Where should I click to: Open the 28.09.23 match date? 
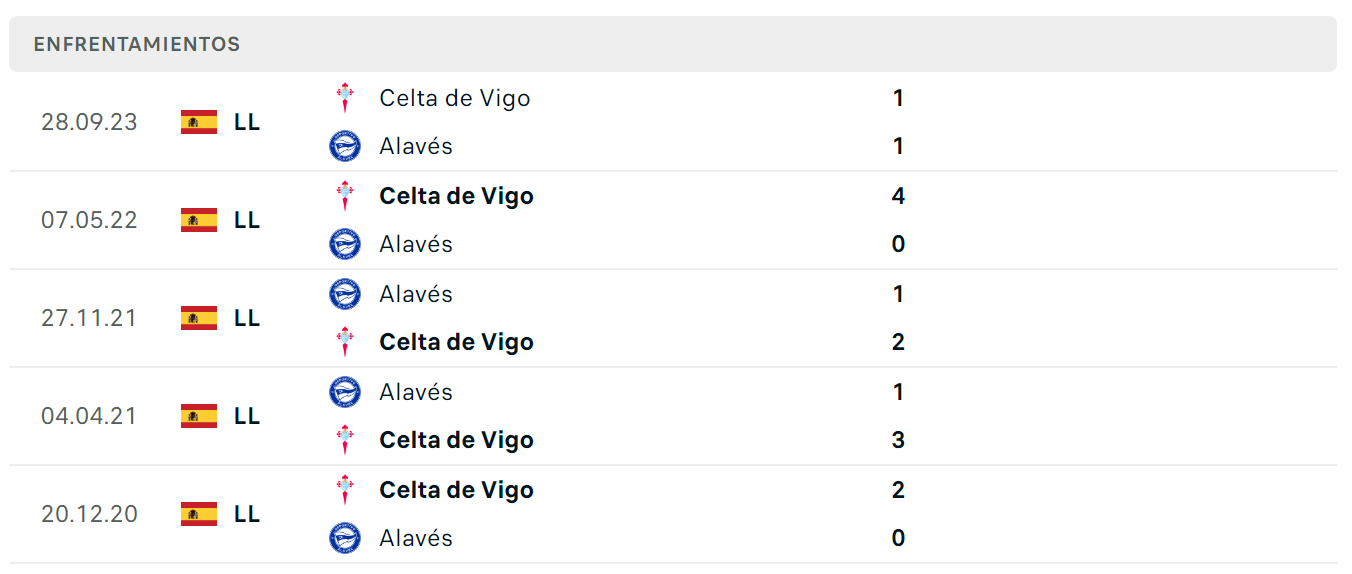point(89,122)
